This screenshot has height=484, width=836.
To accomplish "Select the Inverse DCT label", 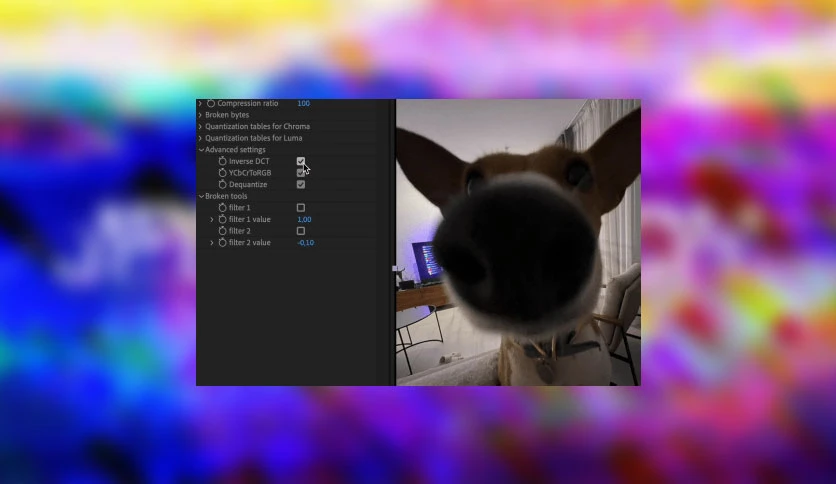I will 249,161.
